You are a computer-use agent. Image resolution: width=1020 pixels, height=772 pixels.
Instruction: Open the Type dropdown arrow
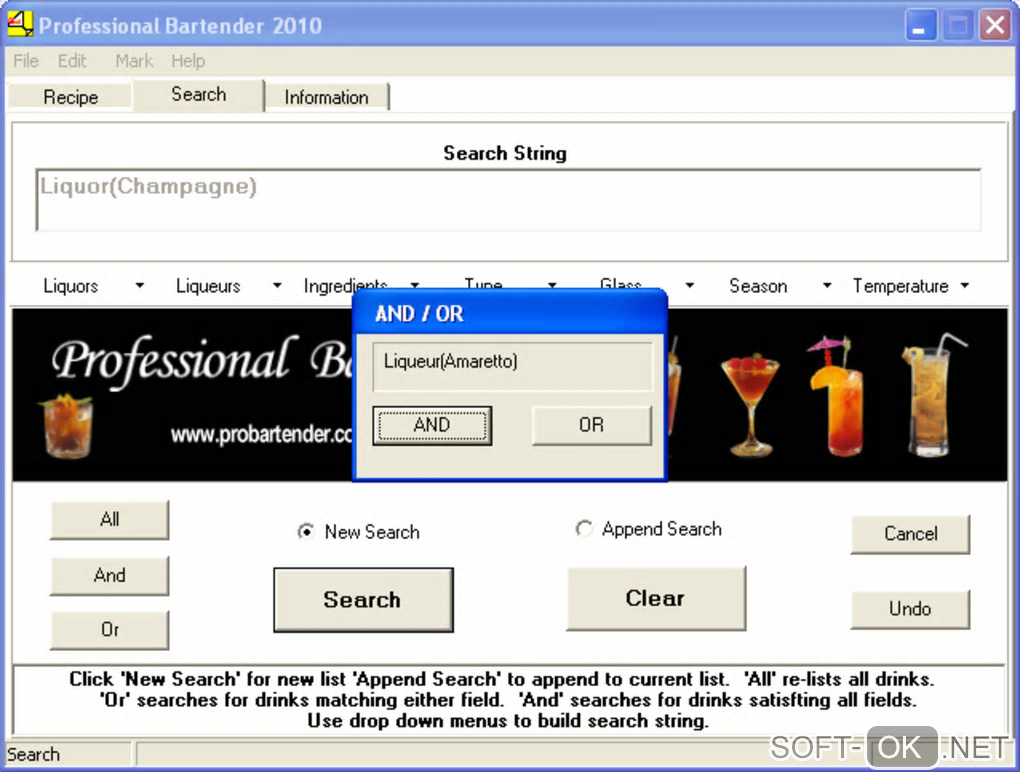tap(552, 285)
